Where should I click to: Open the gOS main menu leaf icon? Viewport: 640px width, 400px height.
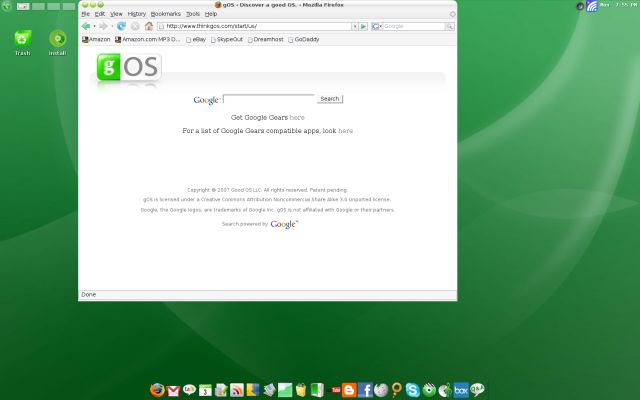[x=6, y=6]
